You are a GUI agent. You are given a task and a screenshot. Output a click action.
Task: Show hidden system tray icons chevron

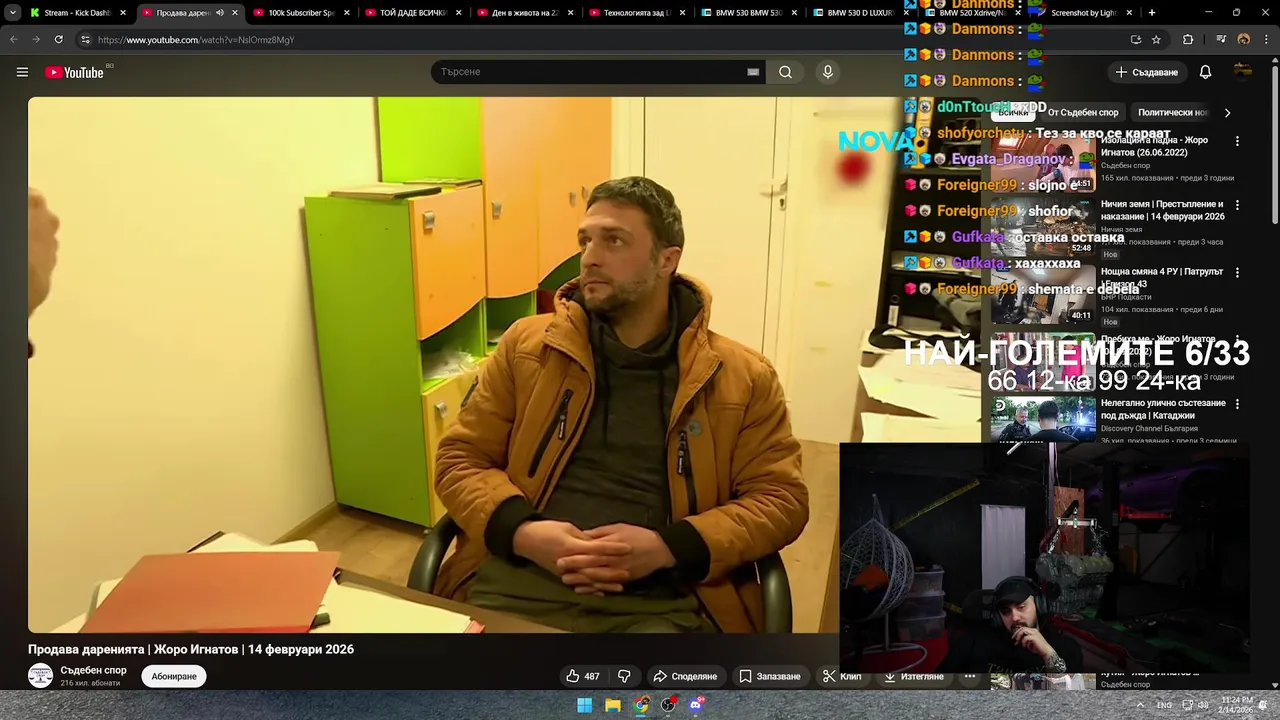click(x=1140, y=705)
